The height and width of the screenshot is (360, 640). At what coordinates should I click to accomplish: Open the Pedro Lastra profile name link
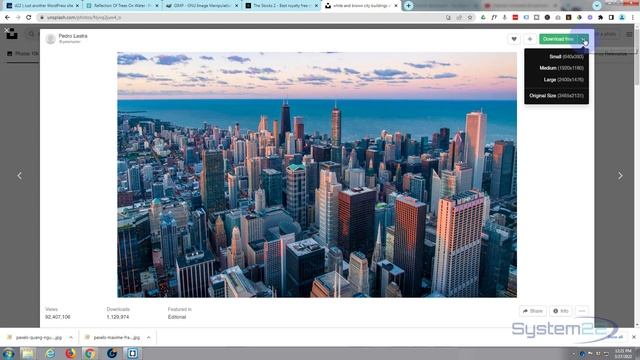(73, 36)
